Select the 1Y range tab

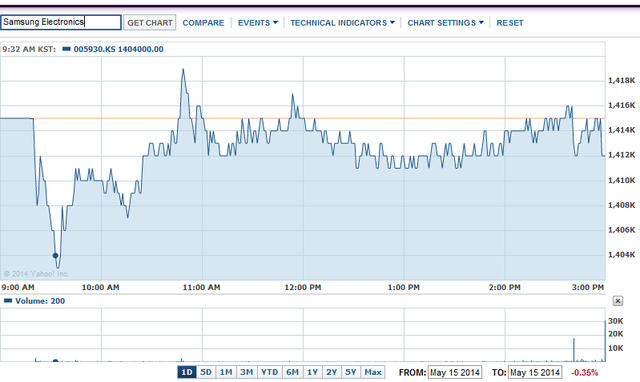pos(313,372)
